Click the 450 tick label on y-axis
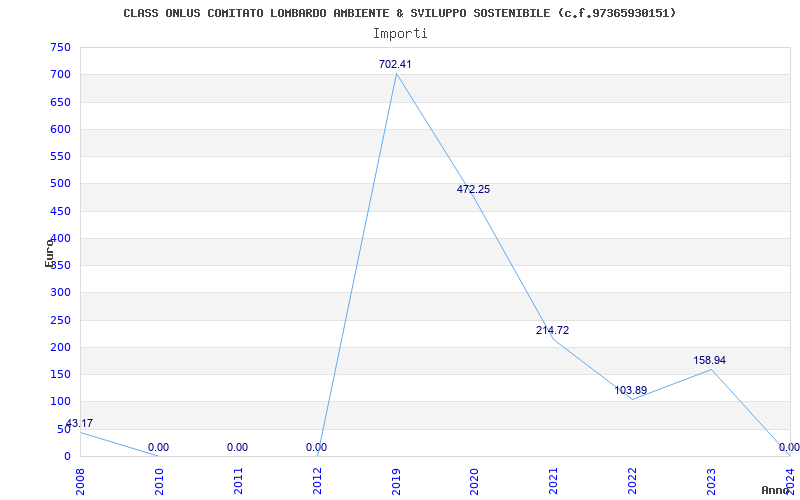Screen dimensions: 800x500 (60, 211)
